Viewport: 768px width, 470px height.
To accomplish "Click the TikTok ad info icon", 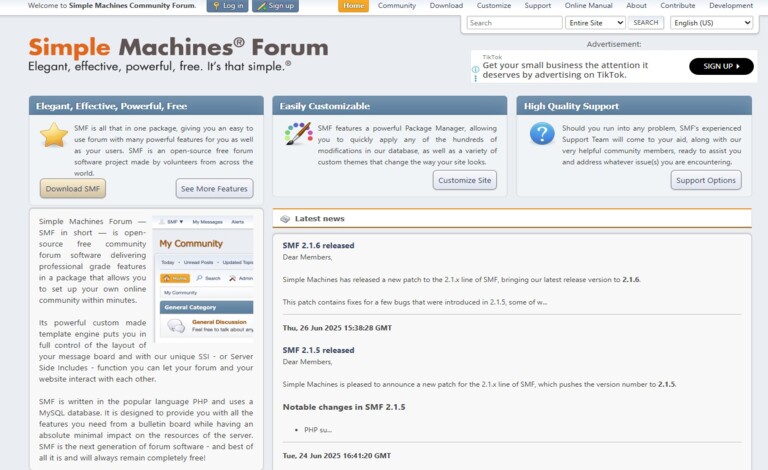I will [x=477, y=69].
